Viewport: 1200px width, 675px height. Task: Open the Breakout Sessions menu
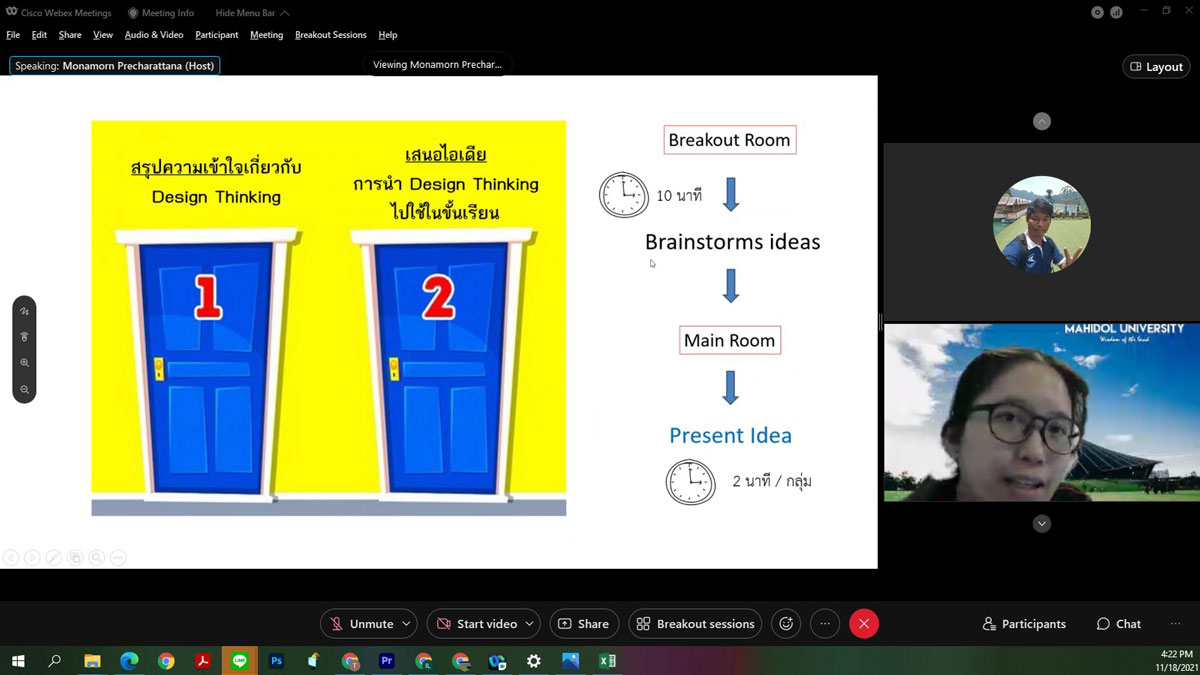[330, 35]
